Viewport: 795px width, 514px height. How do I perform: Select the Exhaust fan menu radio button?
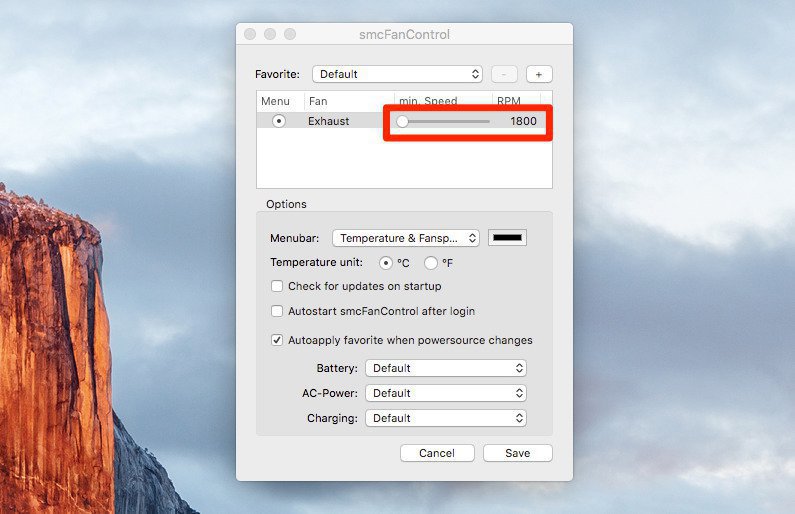click(278, 121)
